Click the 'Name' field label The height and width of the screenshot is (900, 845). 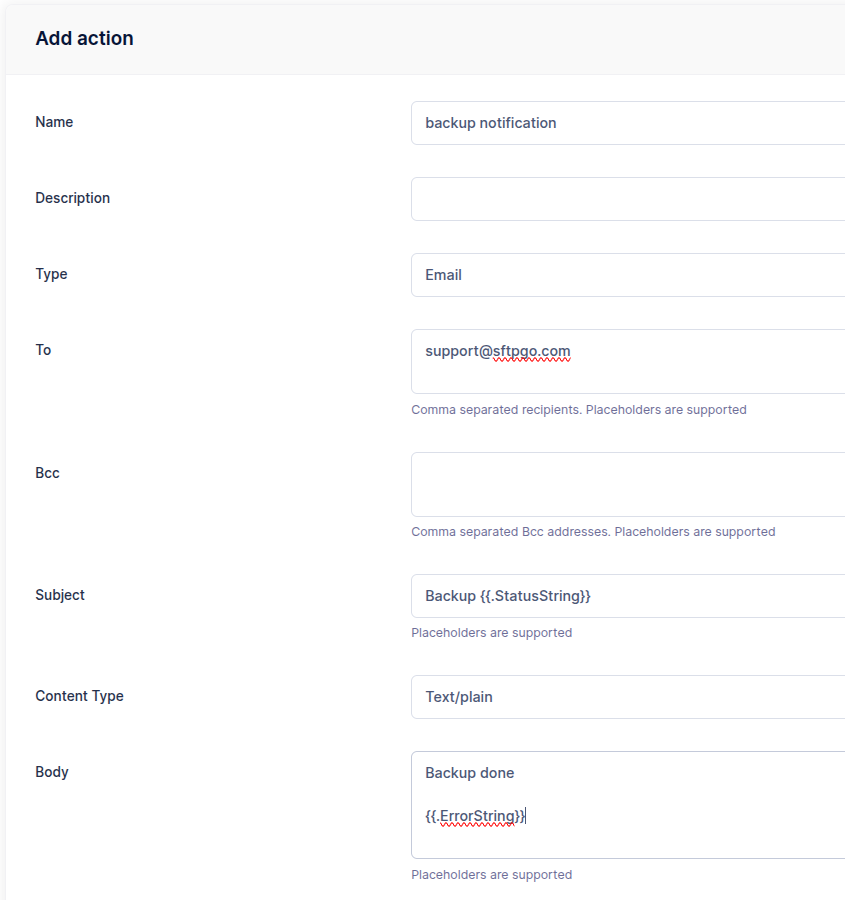coord(54,122)
